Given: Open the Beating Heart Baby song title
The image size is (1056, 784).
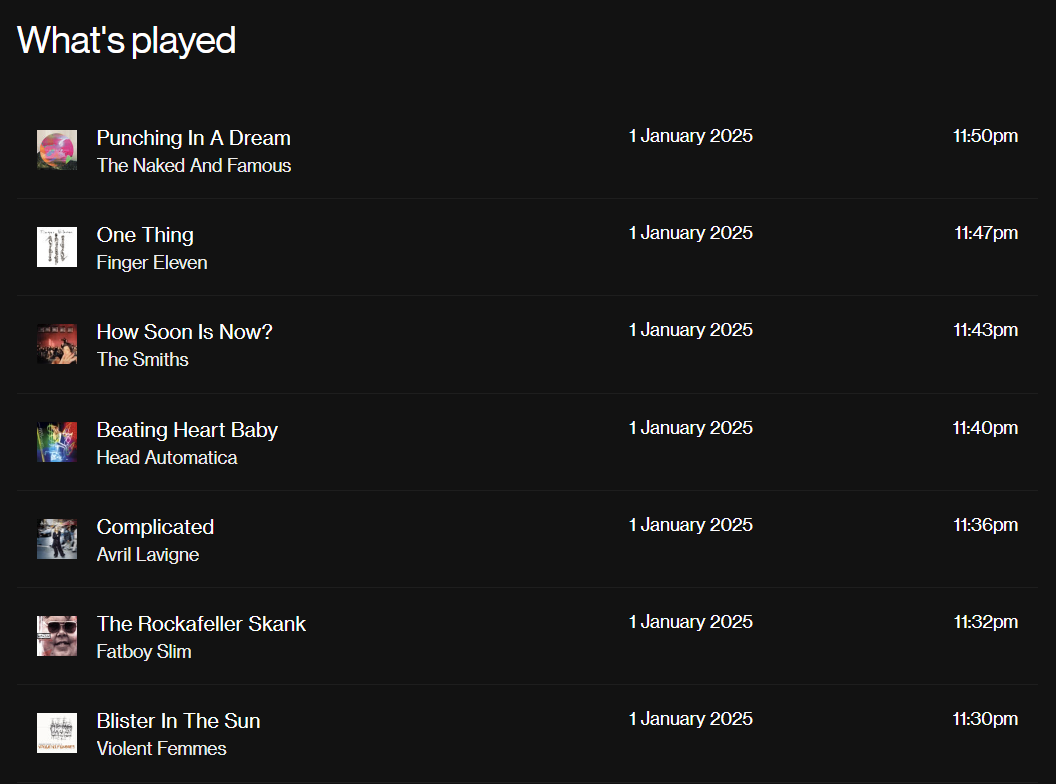Looking at the screenshot, I should pyautogui.click(x=187, y=430).
